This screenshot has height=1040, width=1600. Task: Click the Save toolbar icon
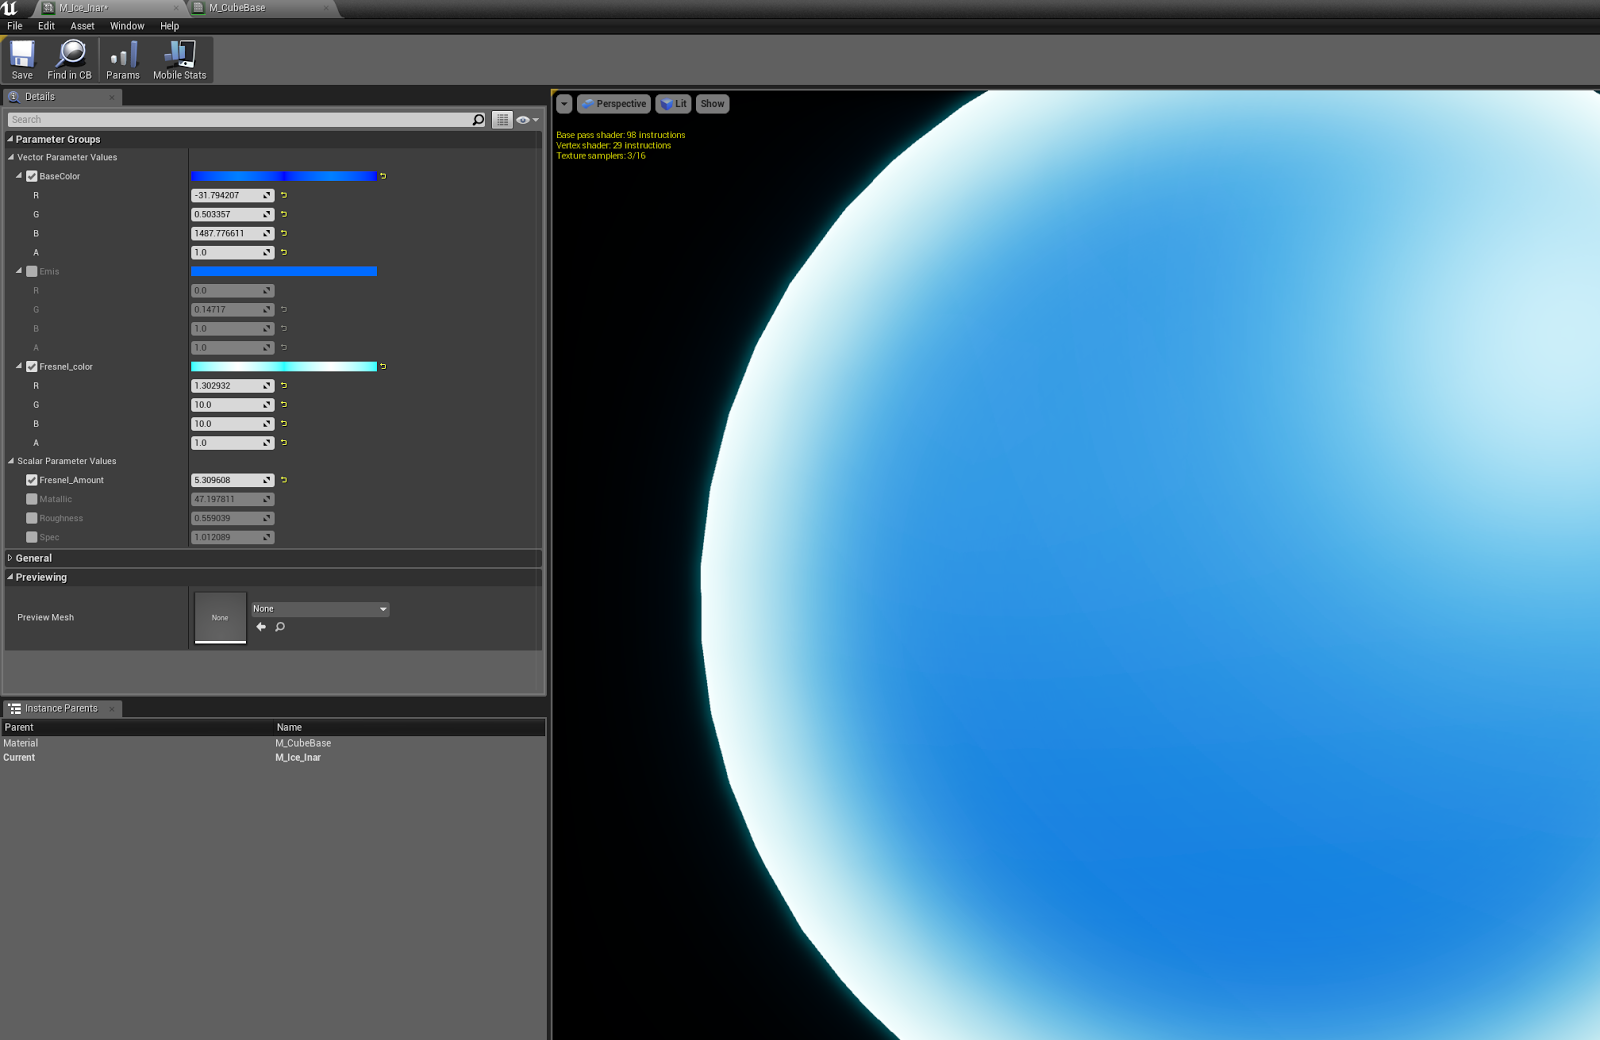tap(21, 59)
